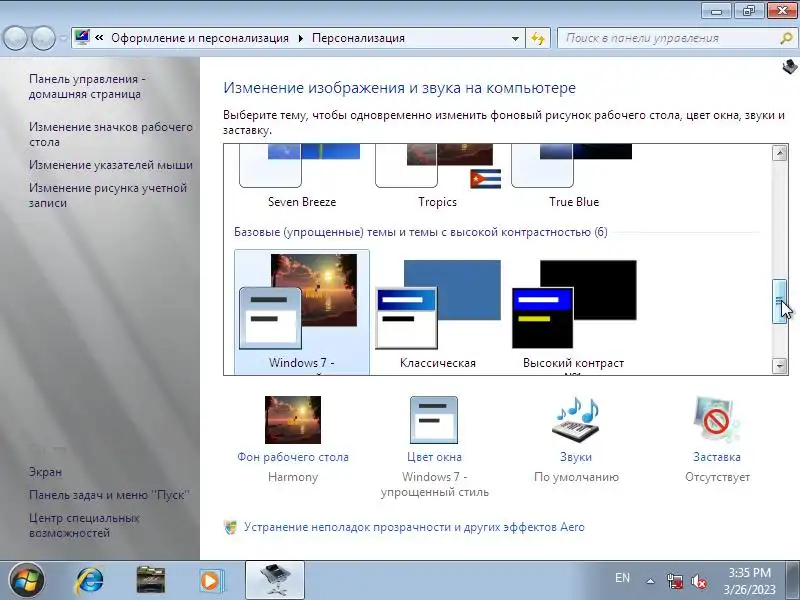The image size is (800, 600).
Task: Select the True Blue theme
Action: click(574, 176)
